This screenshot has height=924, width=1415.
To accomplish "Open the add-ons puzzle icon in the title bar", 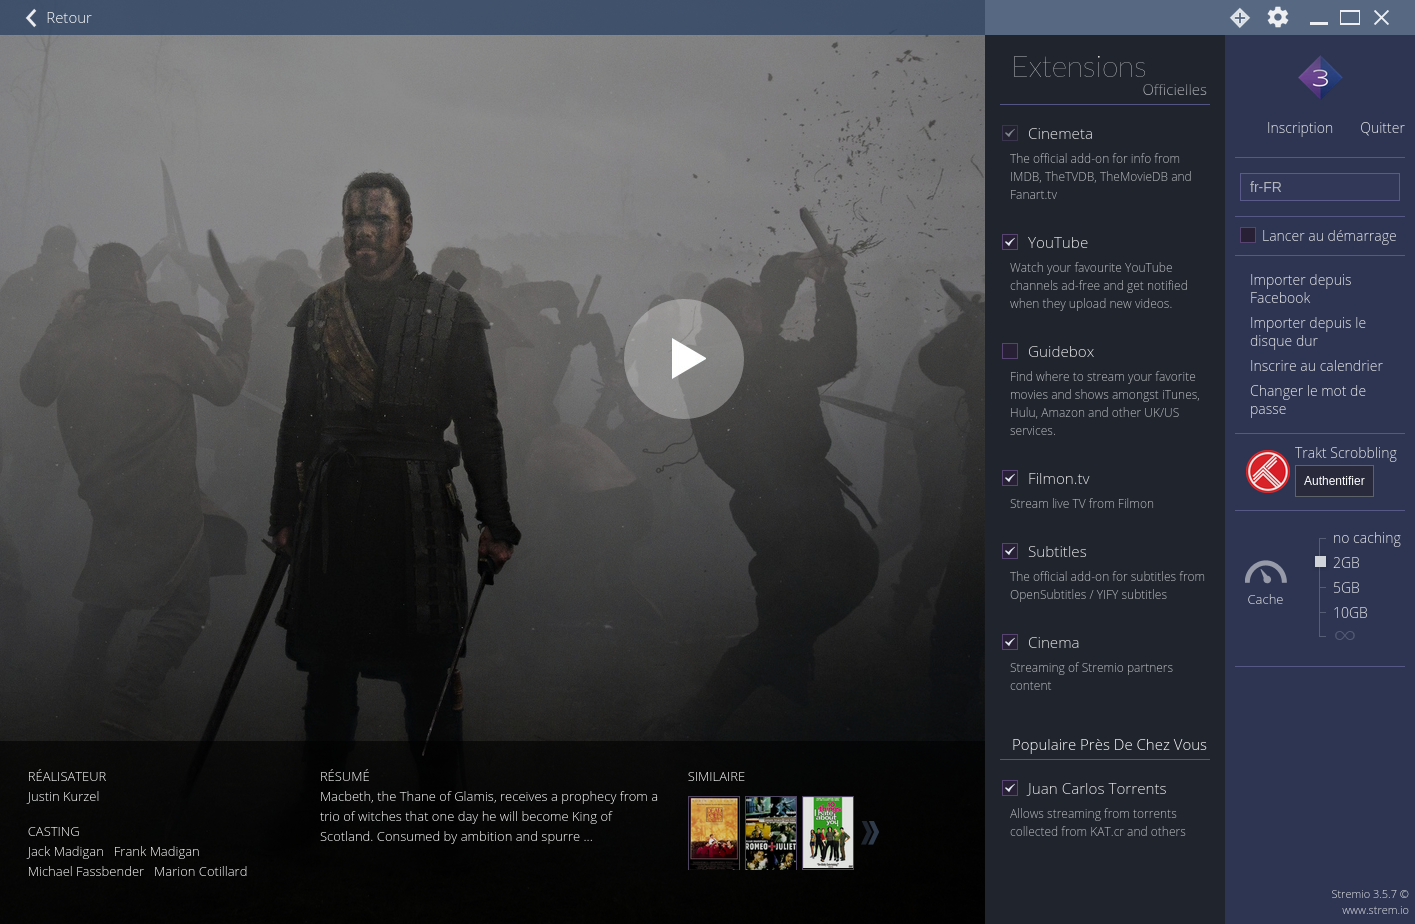I will tap(1240, 18).
